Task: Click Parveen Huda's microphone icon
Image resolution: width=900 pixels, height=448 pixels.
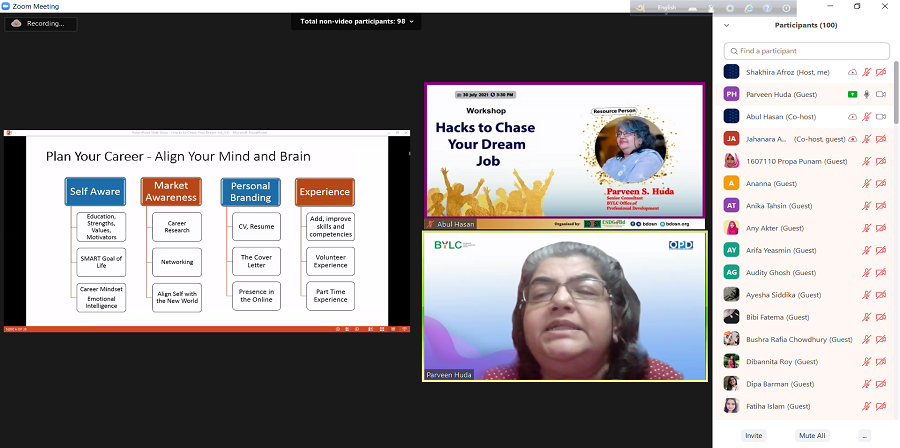Action: pos(866,94)
